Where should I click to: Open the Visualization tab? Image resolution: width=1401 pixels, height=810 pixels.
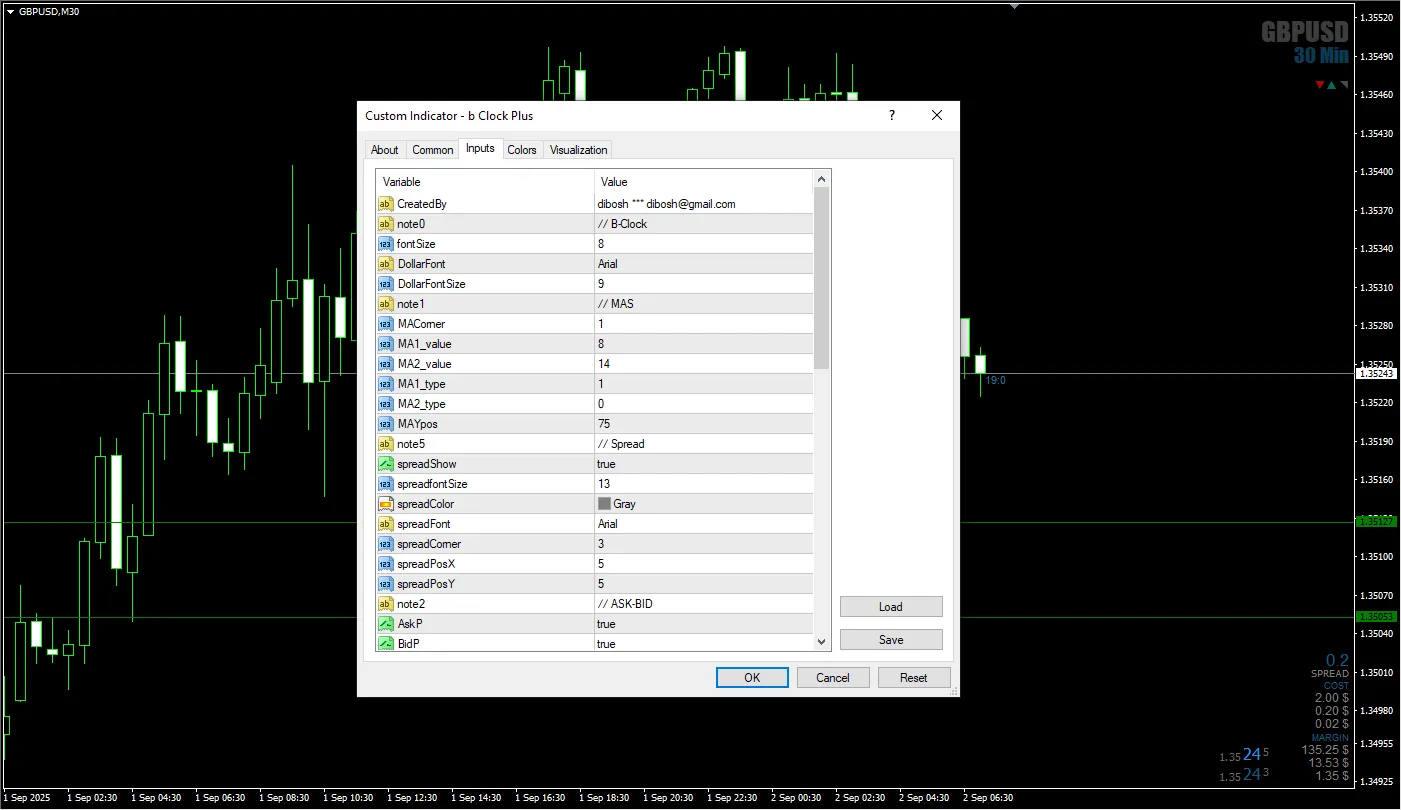(x=578, y=150)
